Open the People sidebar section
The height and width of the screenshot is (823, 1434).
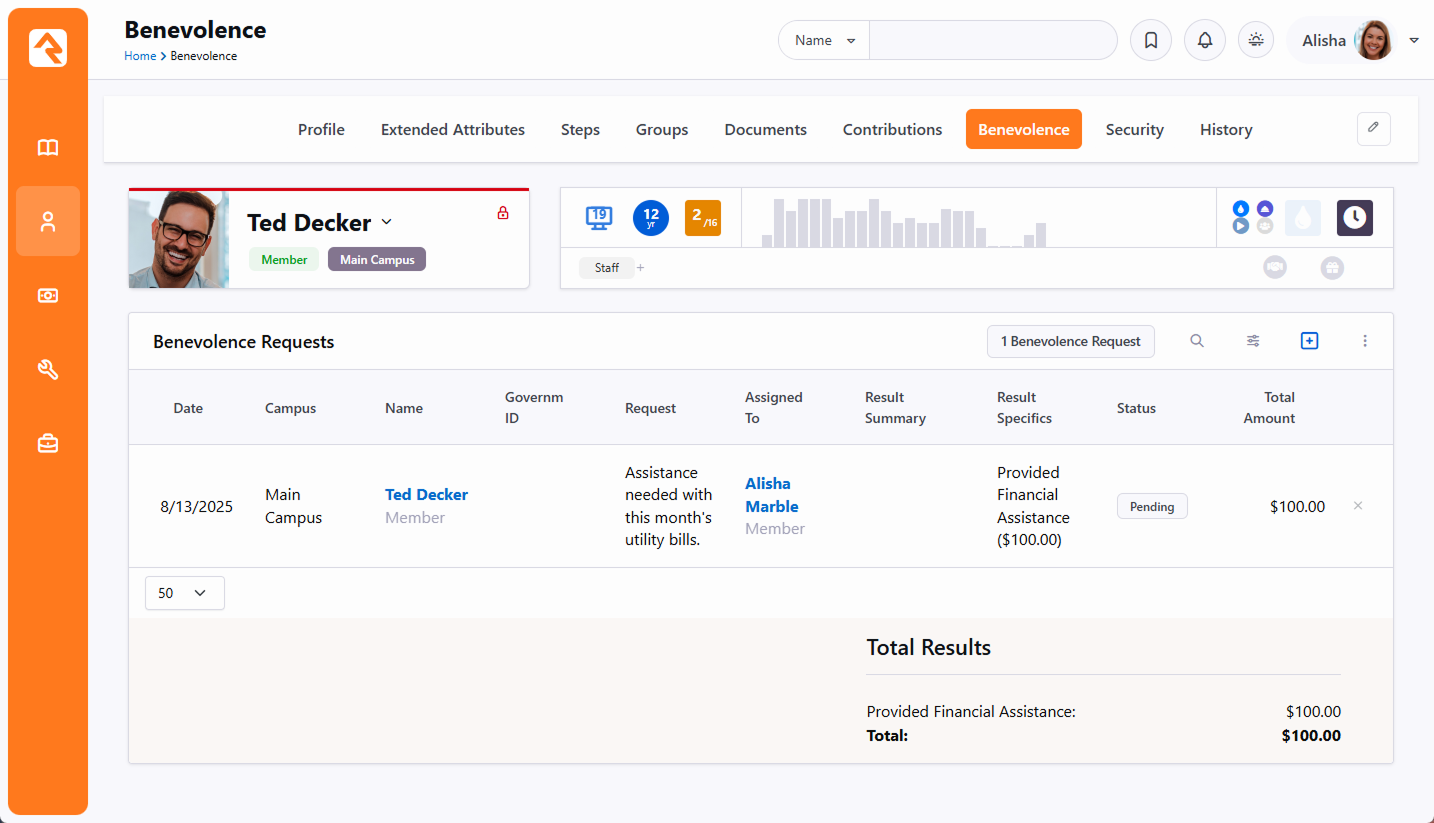click(48, 222)
